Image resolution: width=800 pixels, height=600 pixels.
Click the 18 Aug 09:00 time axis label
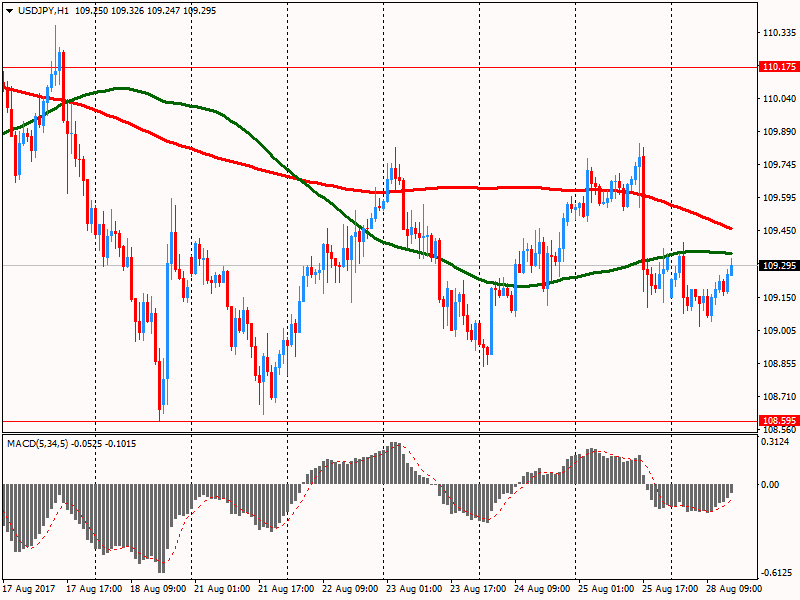click(158, 589)
